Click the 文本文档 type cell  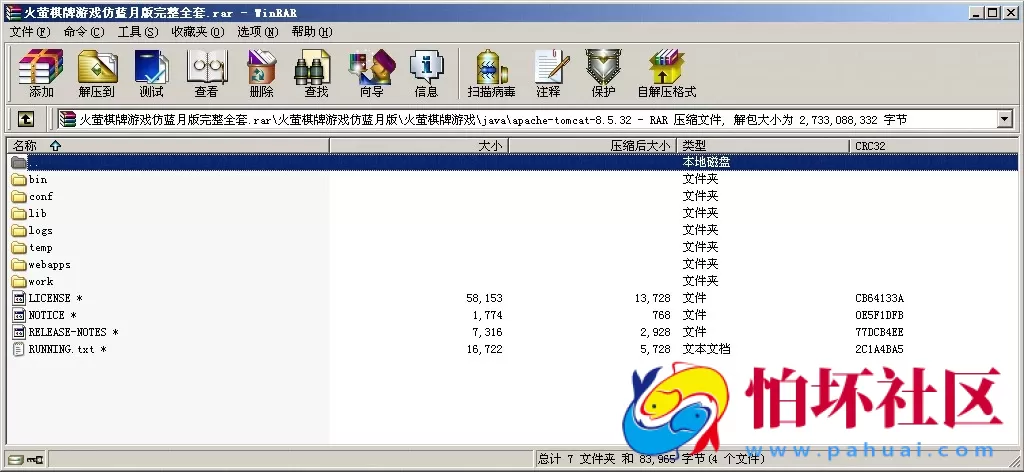coord(706,349)
